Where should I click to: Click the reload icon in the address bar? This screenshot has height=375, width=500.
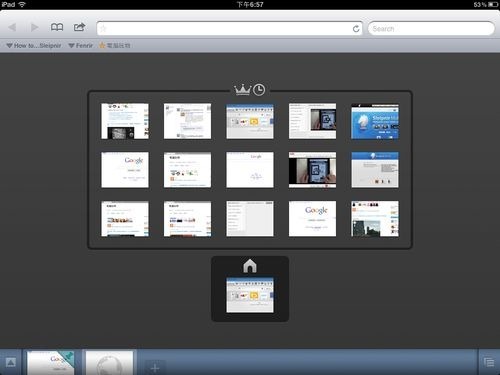pyautogui.click(x=356, y=29)
